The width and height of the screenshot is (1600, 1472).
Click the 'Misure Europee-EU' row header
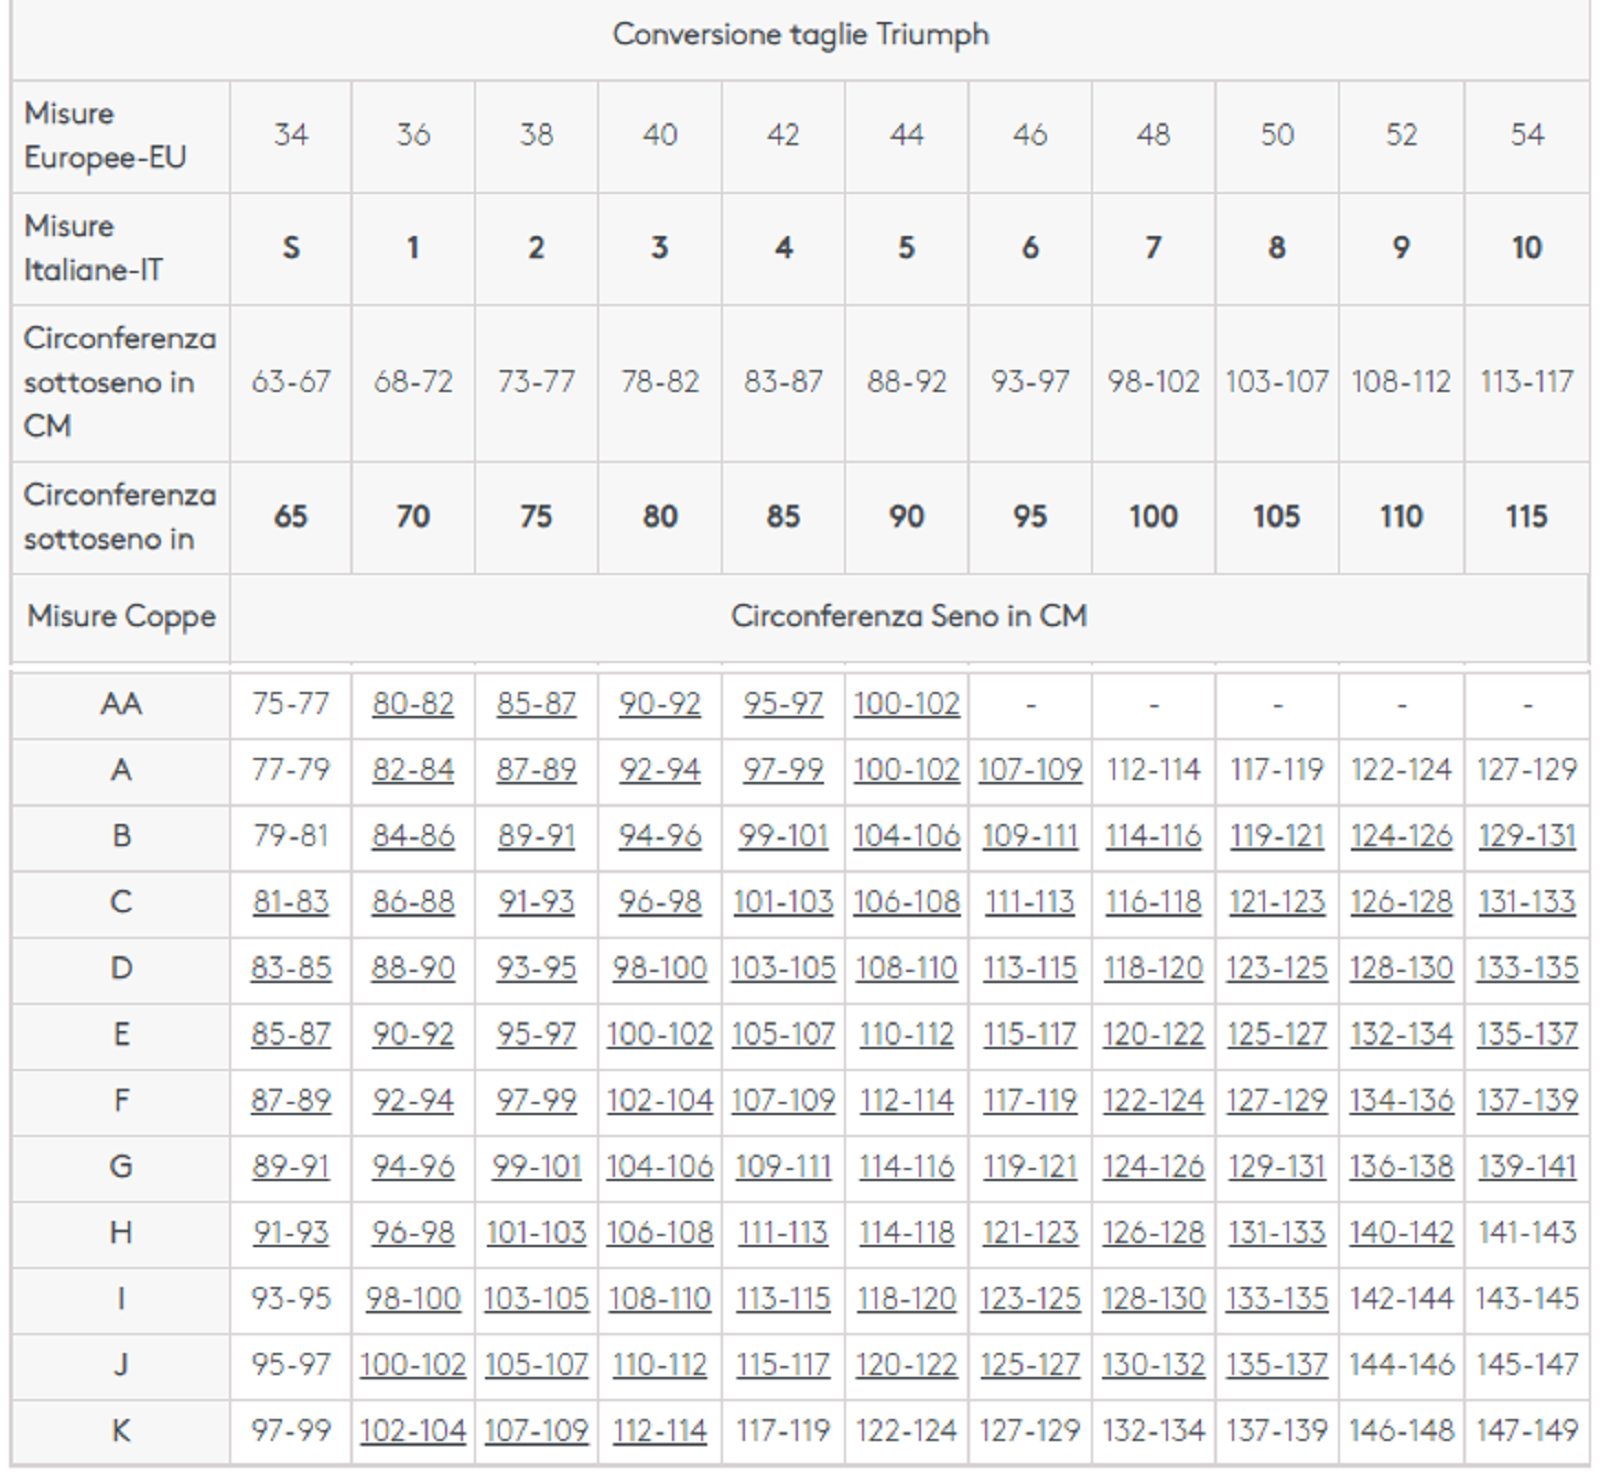click(x=121, y=136)
